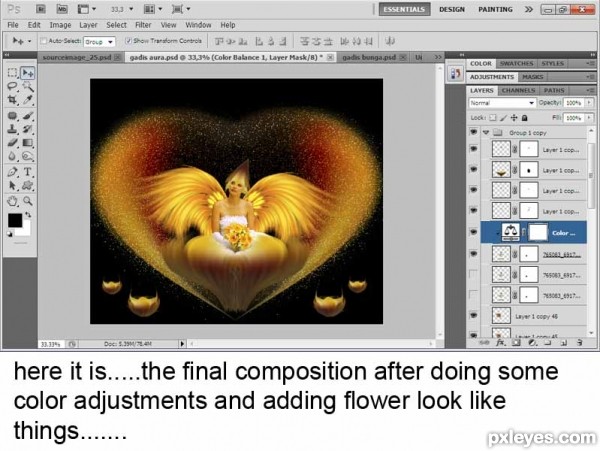Select the Path Selection tool
The height and width of the screenshot is (451, 600).
point(12,186)
